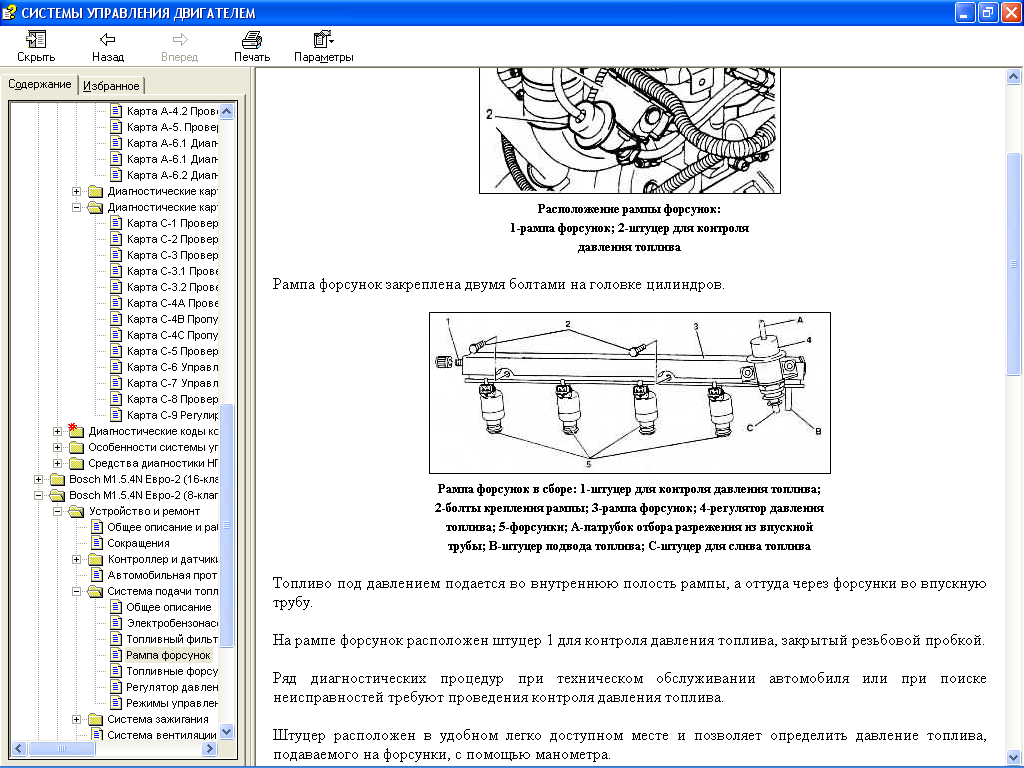This screenshot has height=768, width=1024.
Task: Open the Параметры options button
Action: pyautogui.click(x=323, y=47)
